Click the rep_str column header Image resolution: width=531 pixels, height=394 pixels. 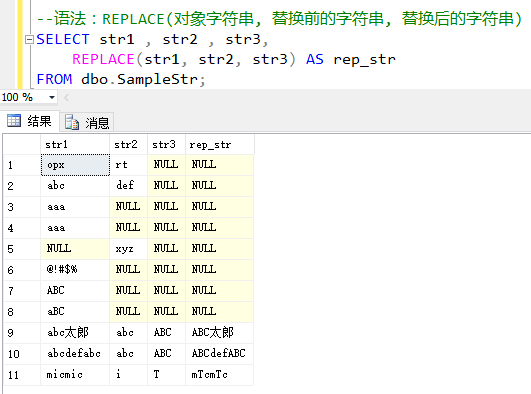[220, 145]
